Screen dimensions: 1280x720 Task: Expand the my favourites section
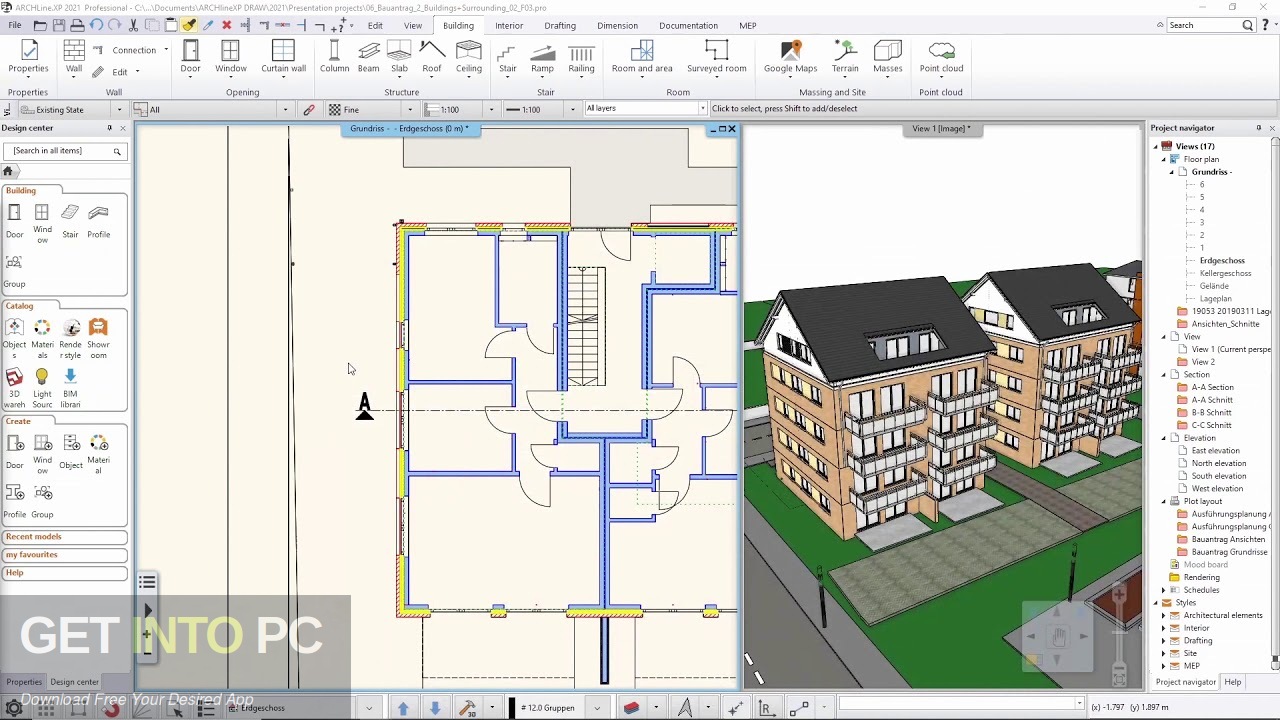(64, 555)
